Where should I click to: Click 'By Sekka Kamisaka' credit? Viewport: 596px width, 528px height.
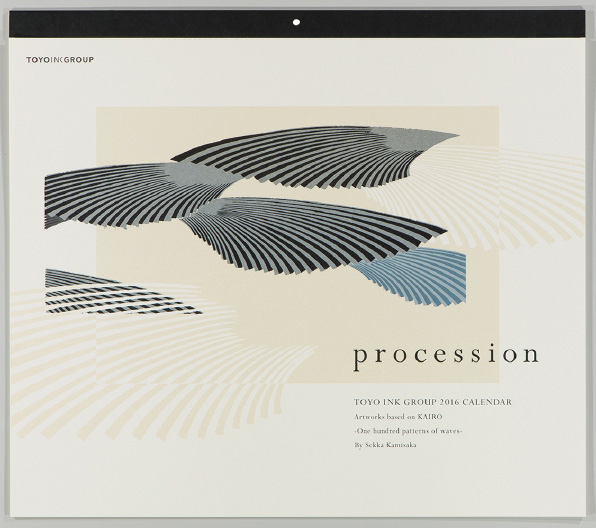pos(385,445)
